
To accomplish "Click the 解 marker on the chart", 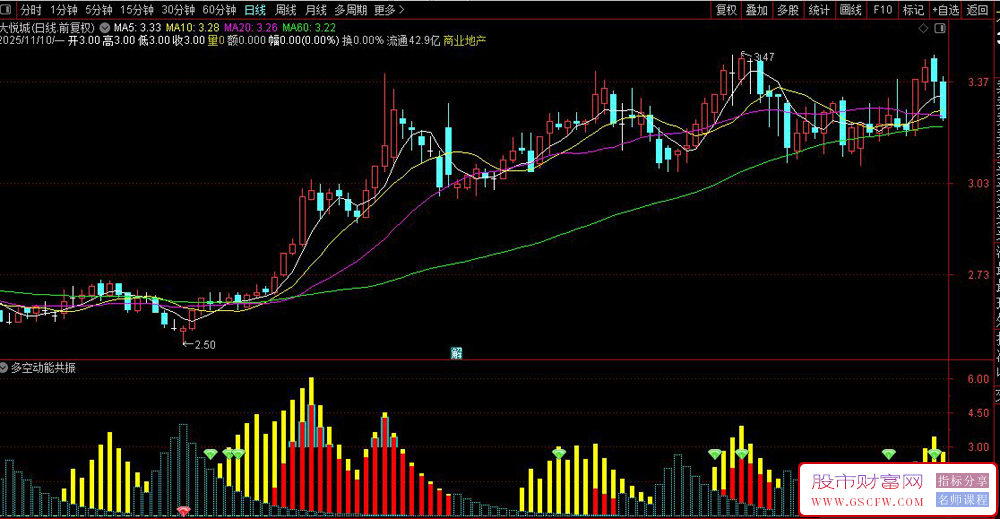I will pos(457,354).
